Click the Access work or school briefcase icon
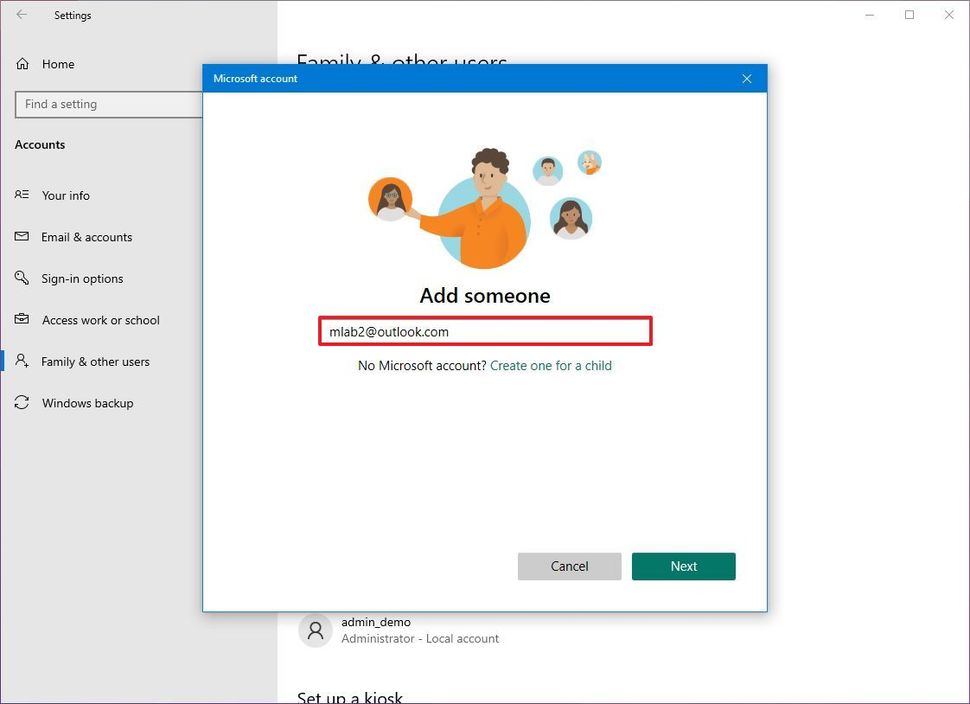The image size is (970, 704). tap(22, 319)
